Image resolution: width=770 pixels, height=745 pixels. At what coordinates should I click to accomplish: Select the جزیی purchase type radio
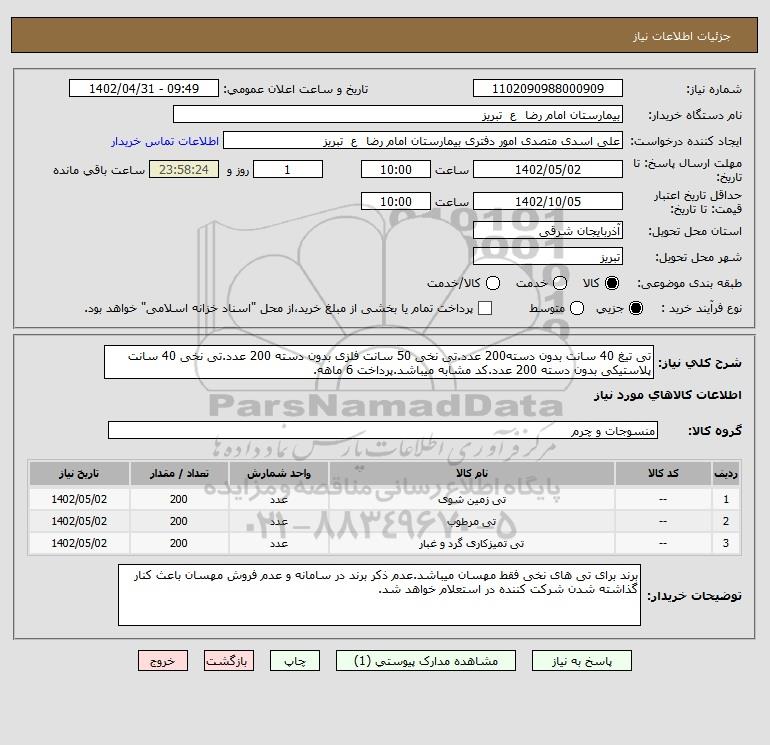coord(636,308)
